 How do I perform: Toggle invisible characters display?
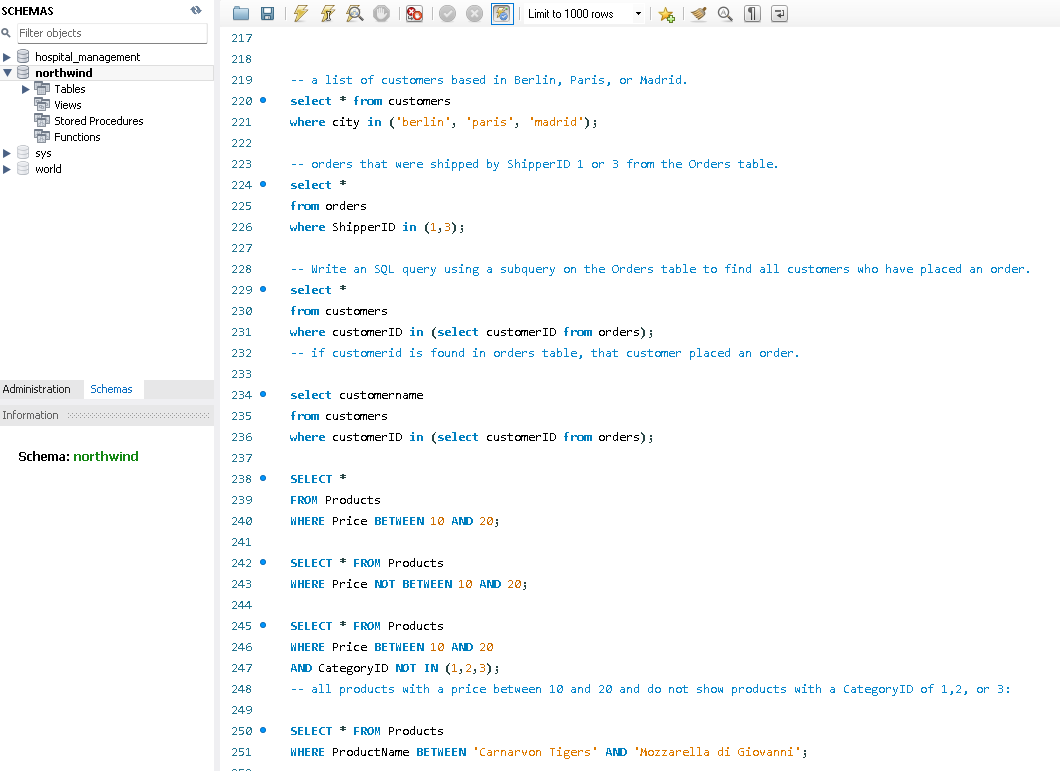pos(752,14)
